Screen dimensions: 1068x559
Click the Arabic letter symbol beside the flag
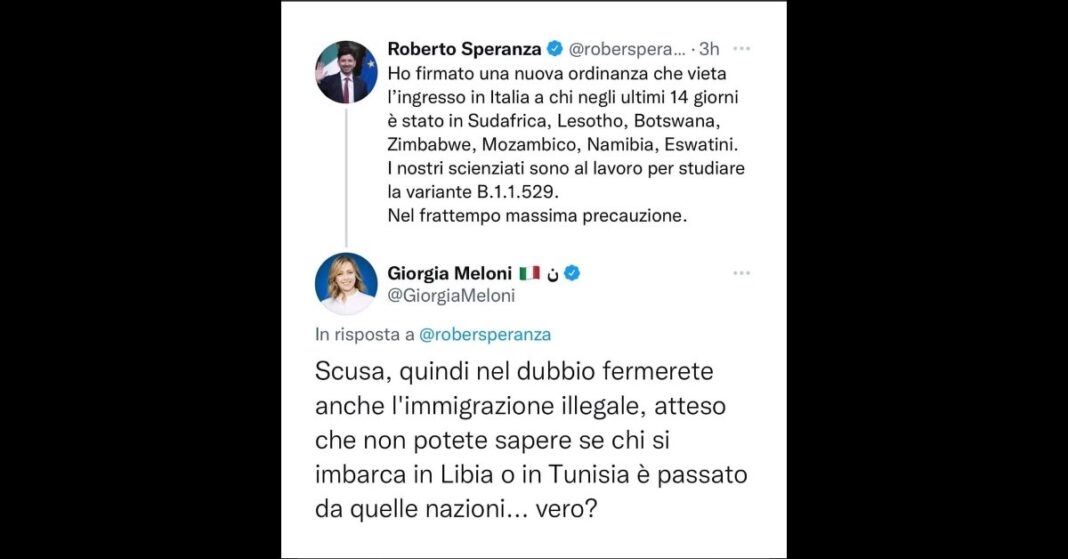point(553,274)
